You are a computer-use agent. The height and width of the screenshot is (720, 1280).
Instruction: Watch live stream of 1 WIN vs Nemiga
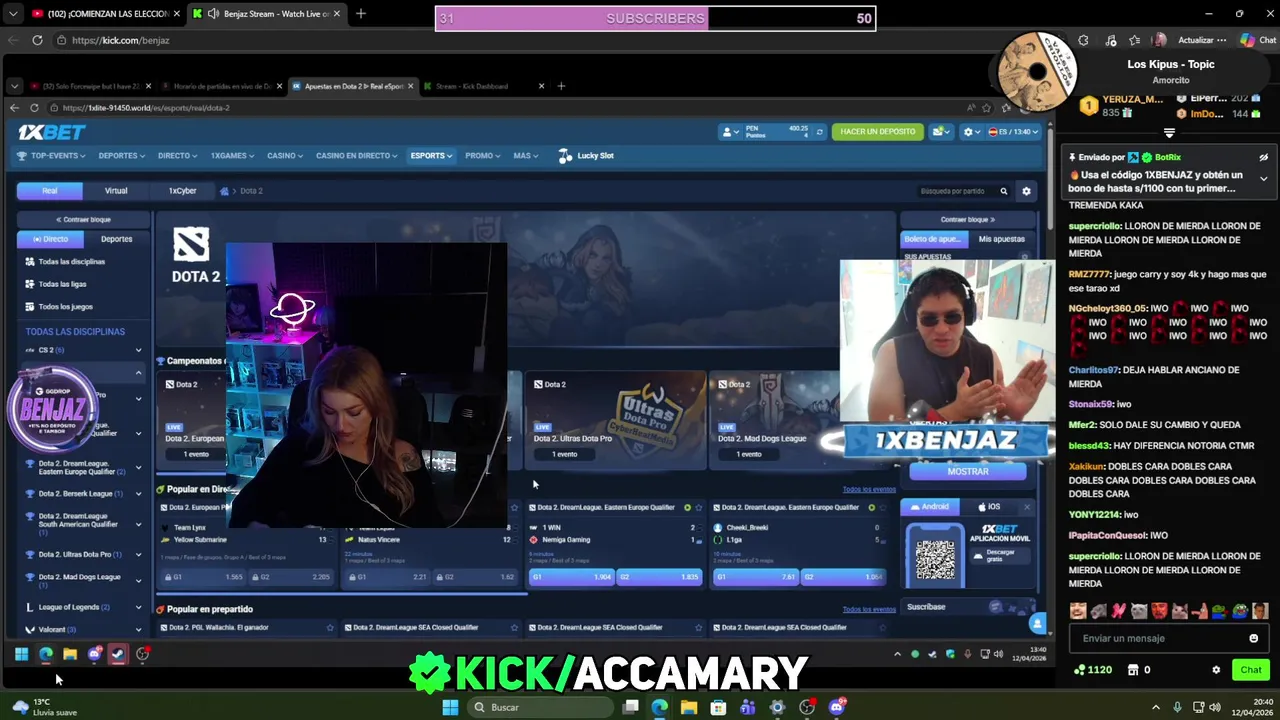point(687,507)
